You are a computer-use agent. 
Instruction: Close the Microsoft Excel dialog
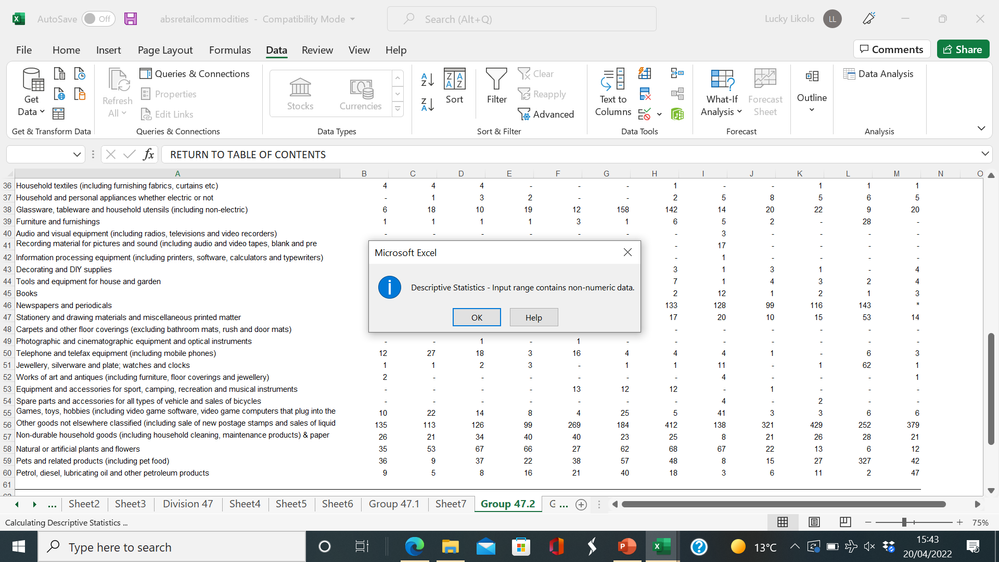coord(628,252)
